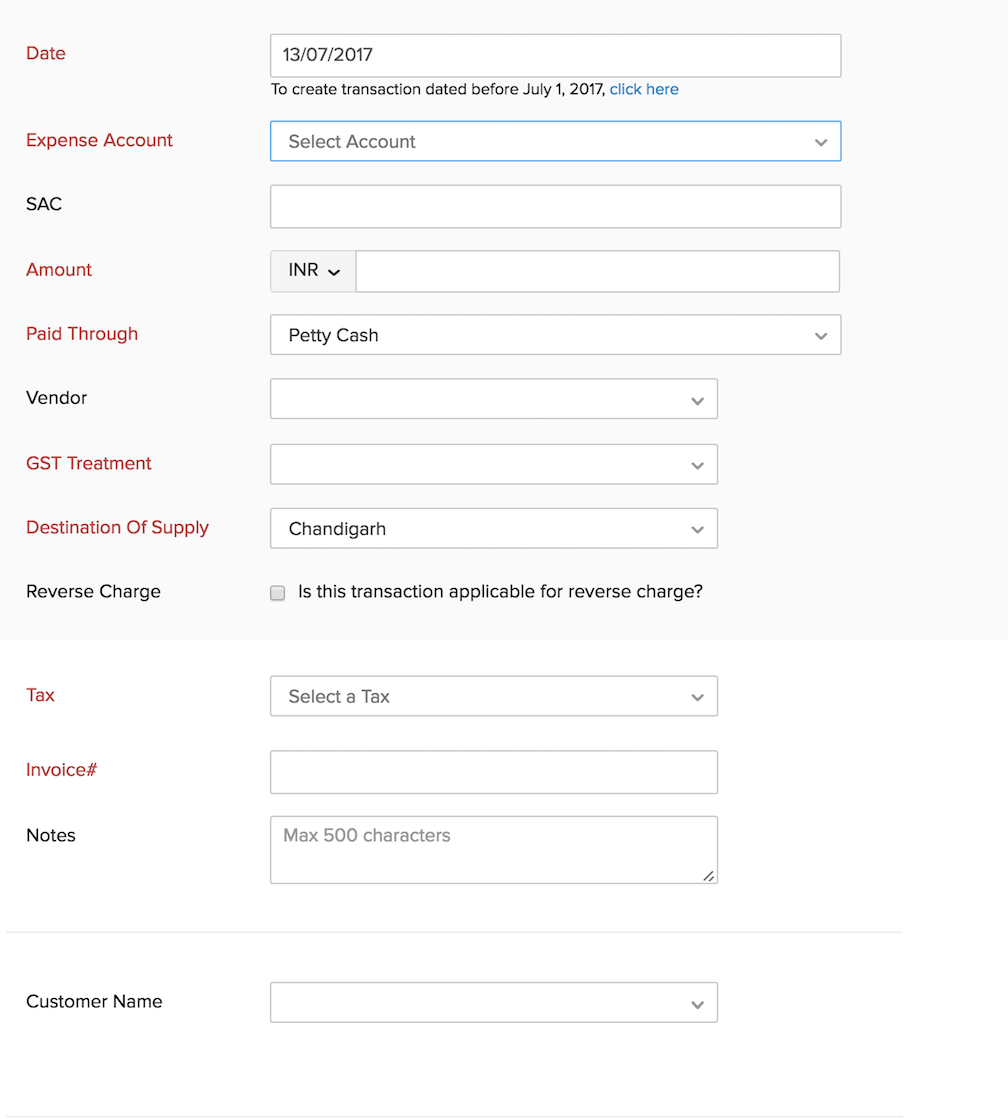
Task: Enable the reverse charge checkbox
Action: (278, 593)
